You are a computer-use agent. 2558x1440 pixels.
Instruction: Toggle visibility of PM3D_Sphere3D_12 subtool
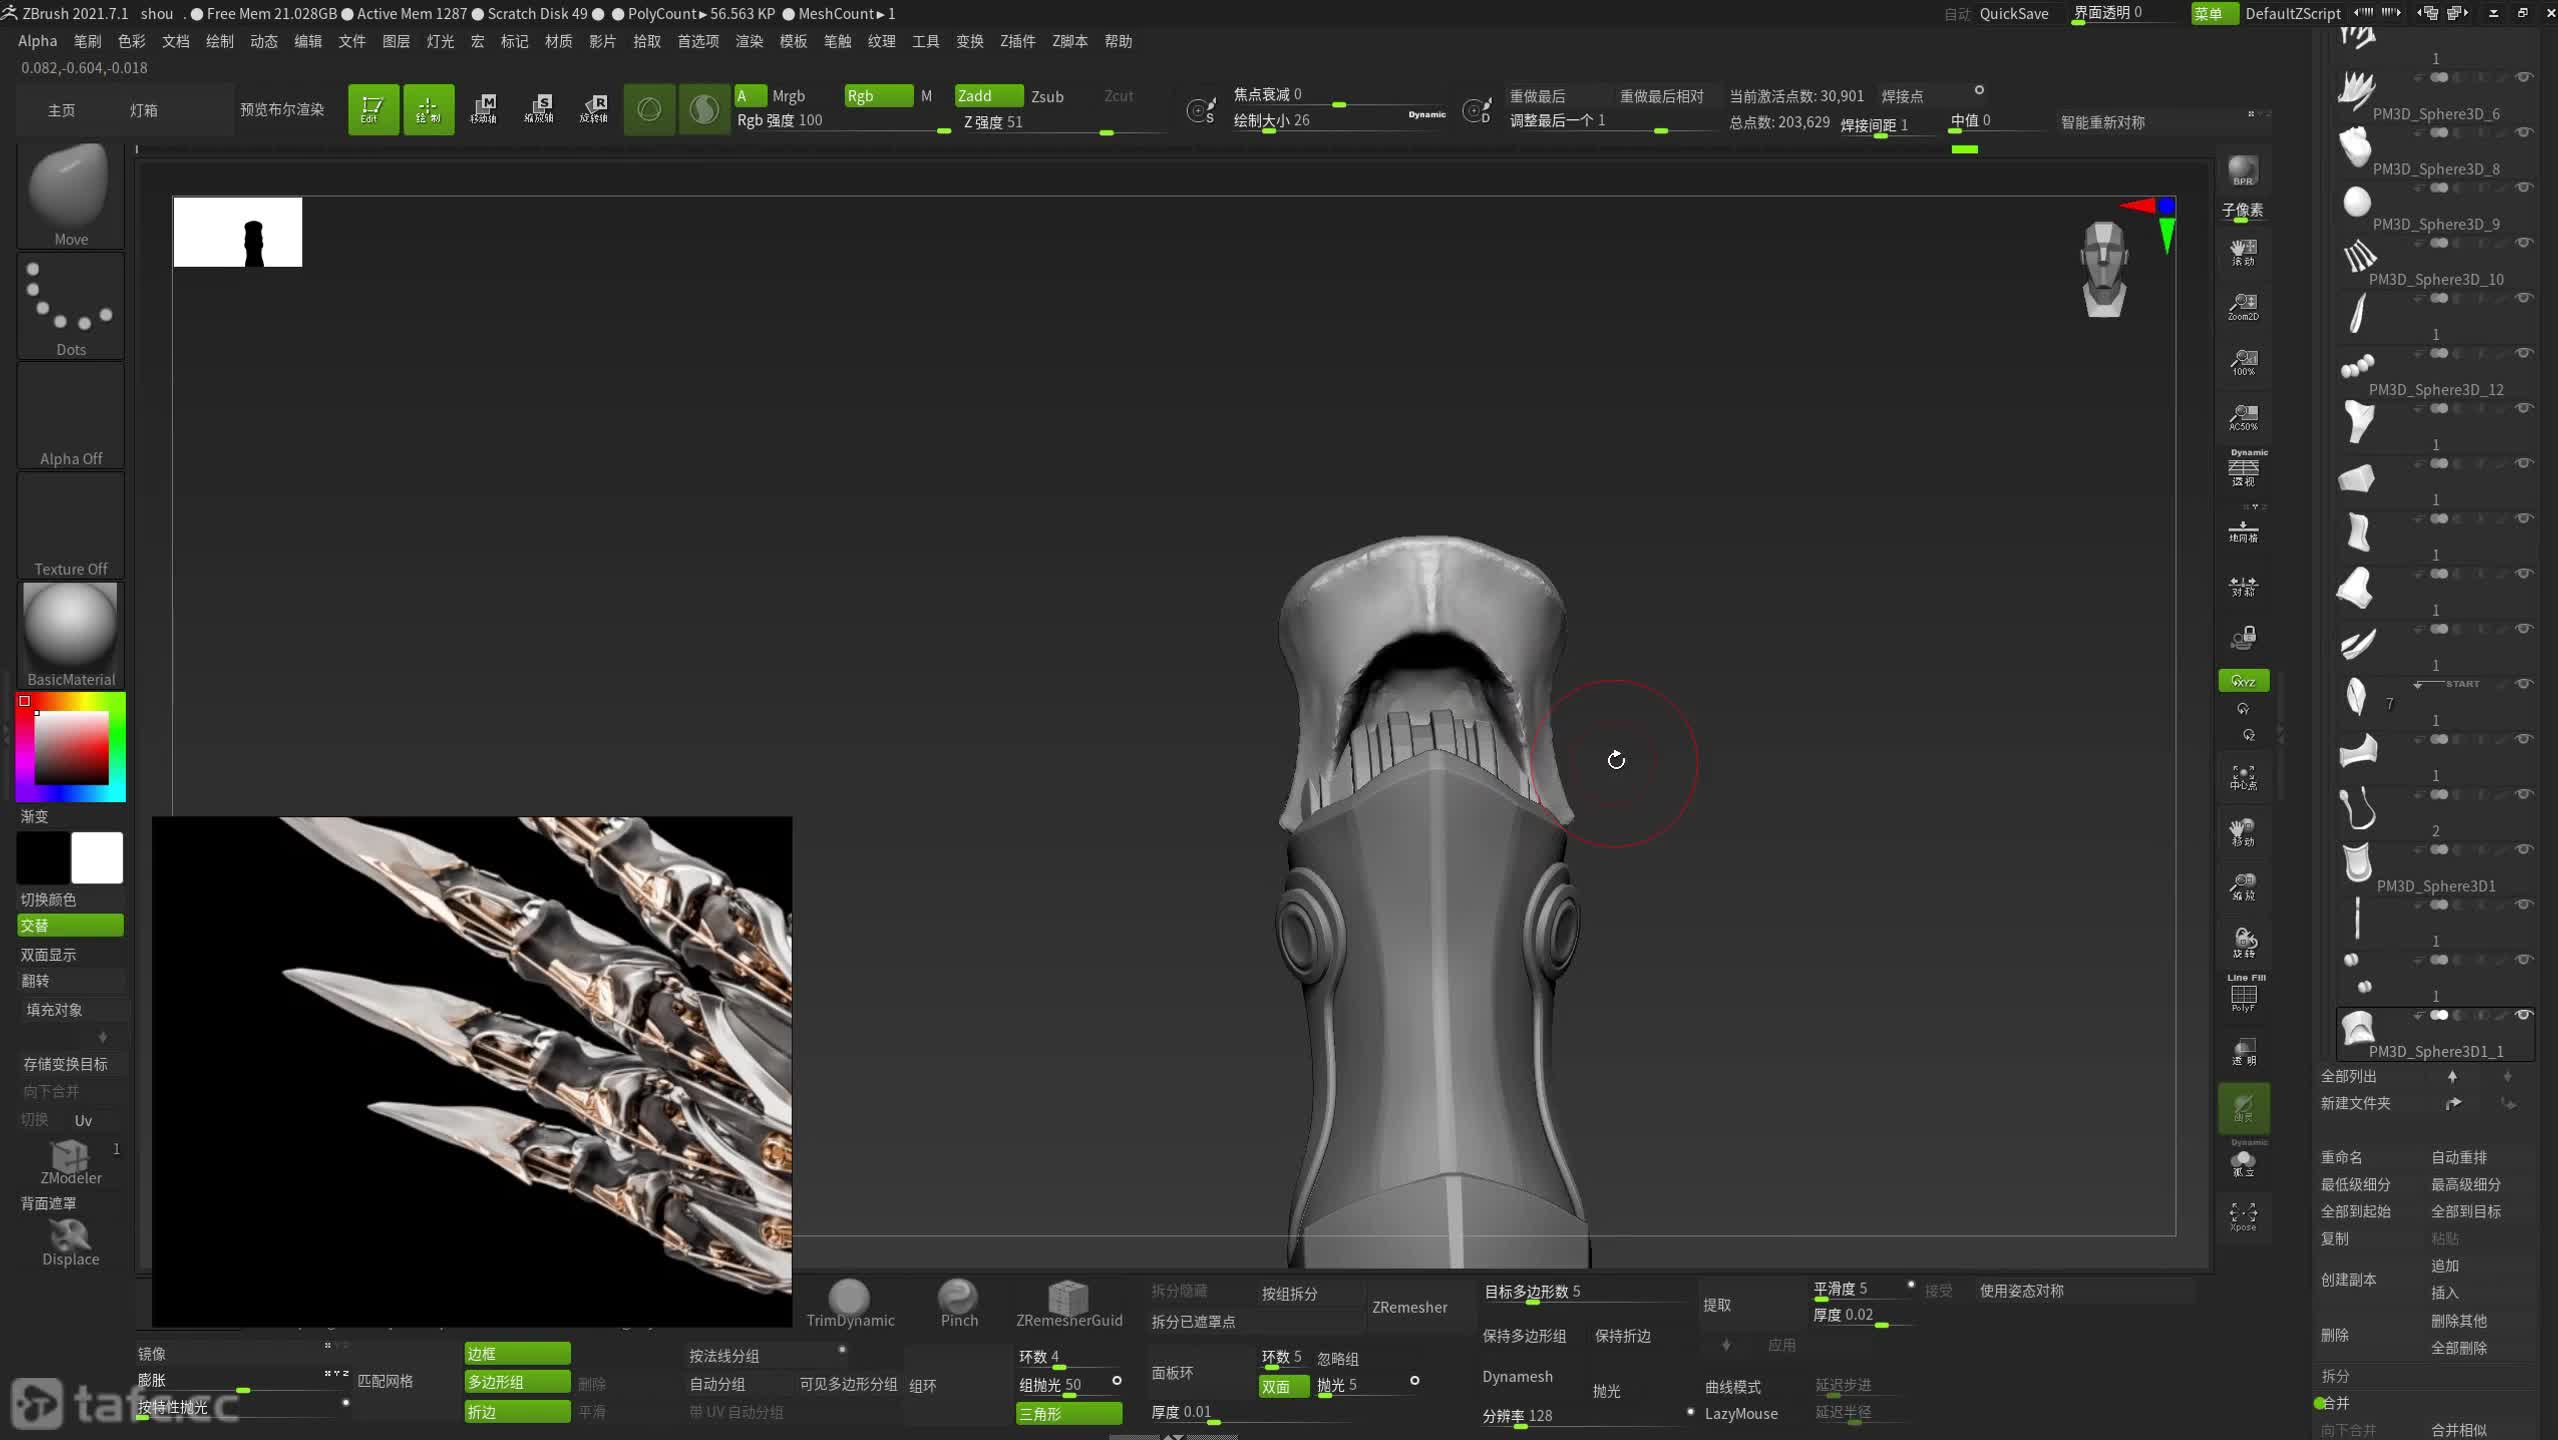(x=2524, y=353)
